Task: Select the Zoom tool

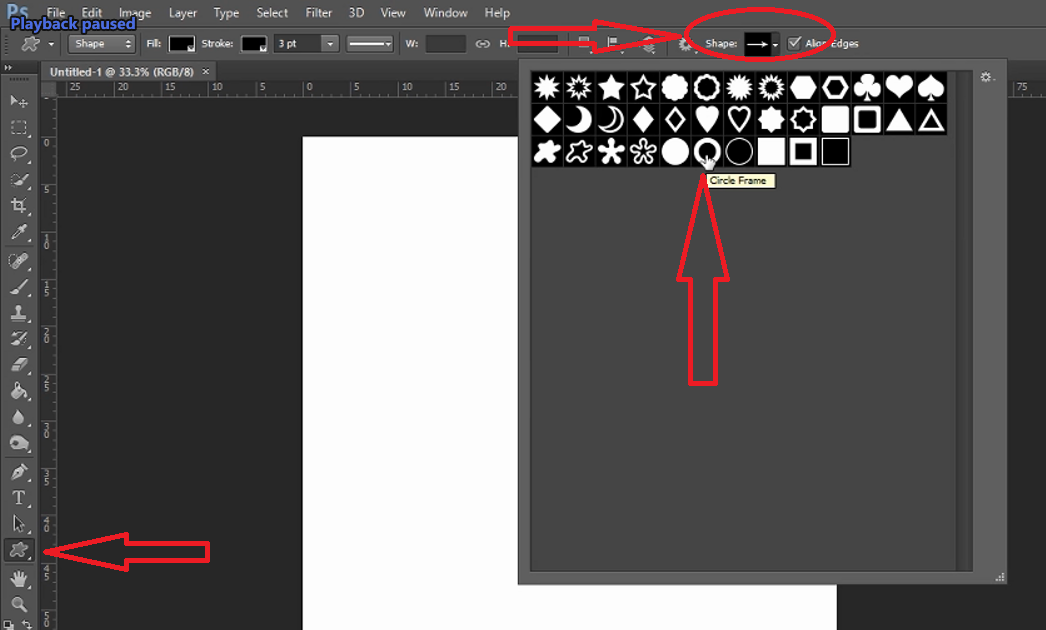Action: [17, 602]
